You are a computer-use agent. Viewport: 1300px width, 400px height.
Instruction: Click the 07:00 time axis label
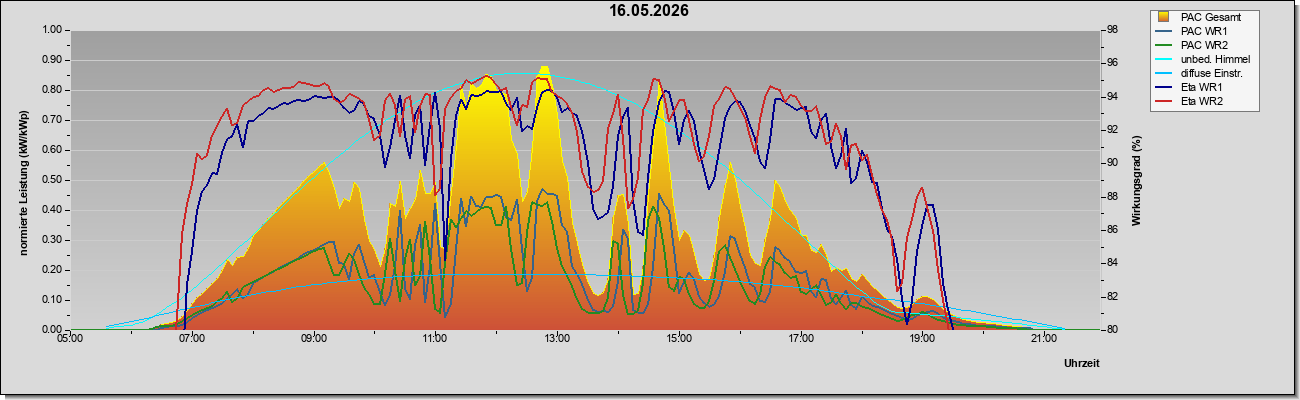pyautogui.click(x=192, y=340)
